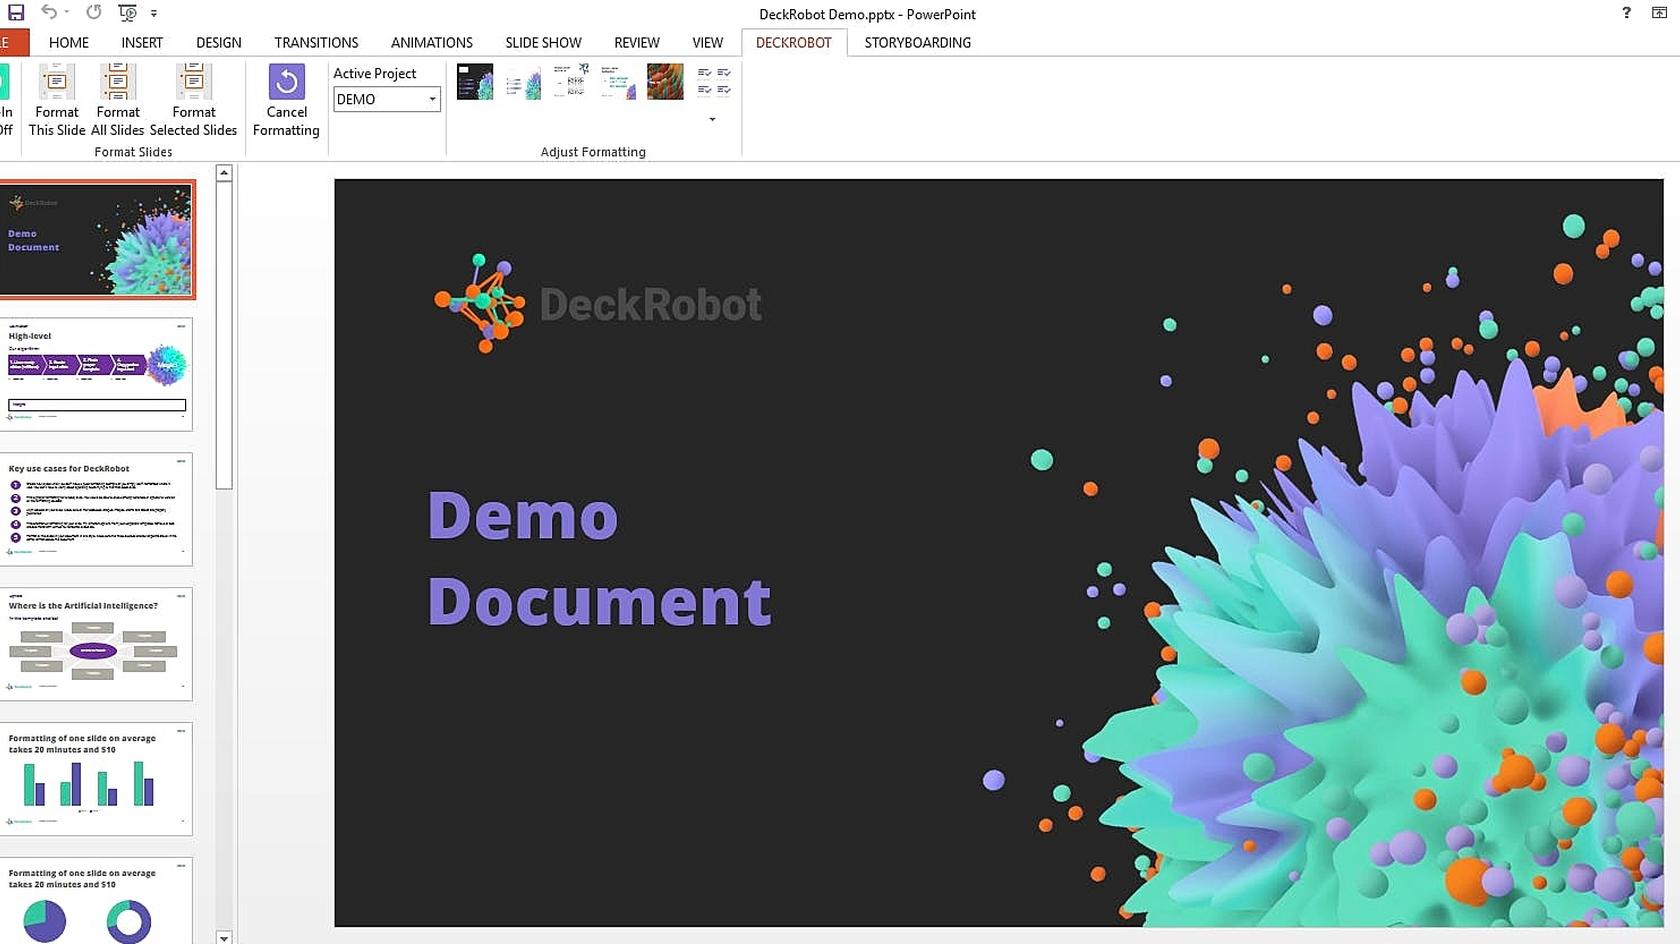Click the slide panel scrollbar thumb
Screen dimensions: 1680x944
(224, 335)
